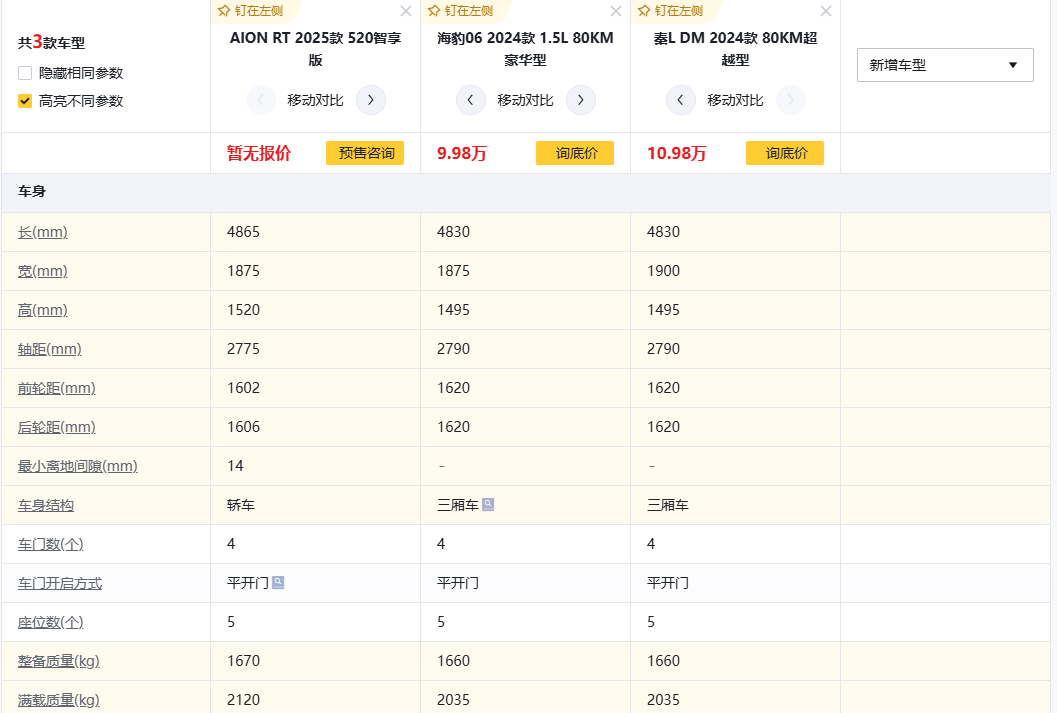Open 轴距(mm) parameter link
The width and height of the screenshot is (1057, 713).
coord(50,349)
